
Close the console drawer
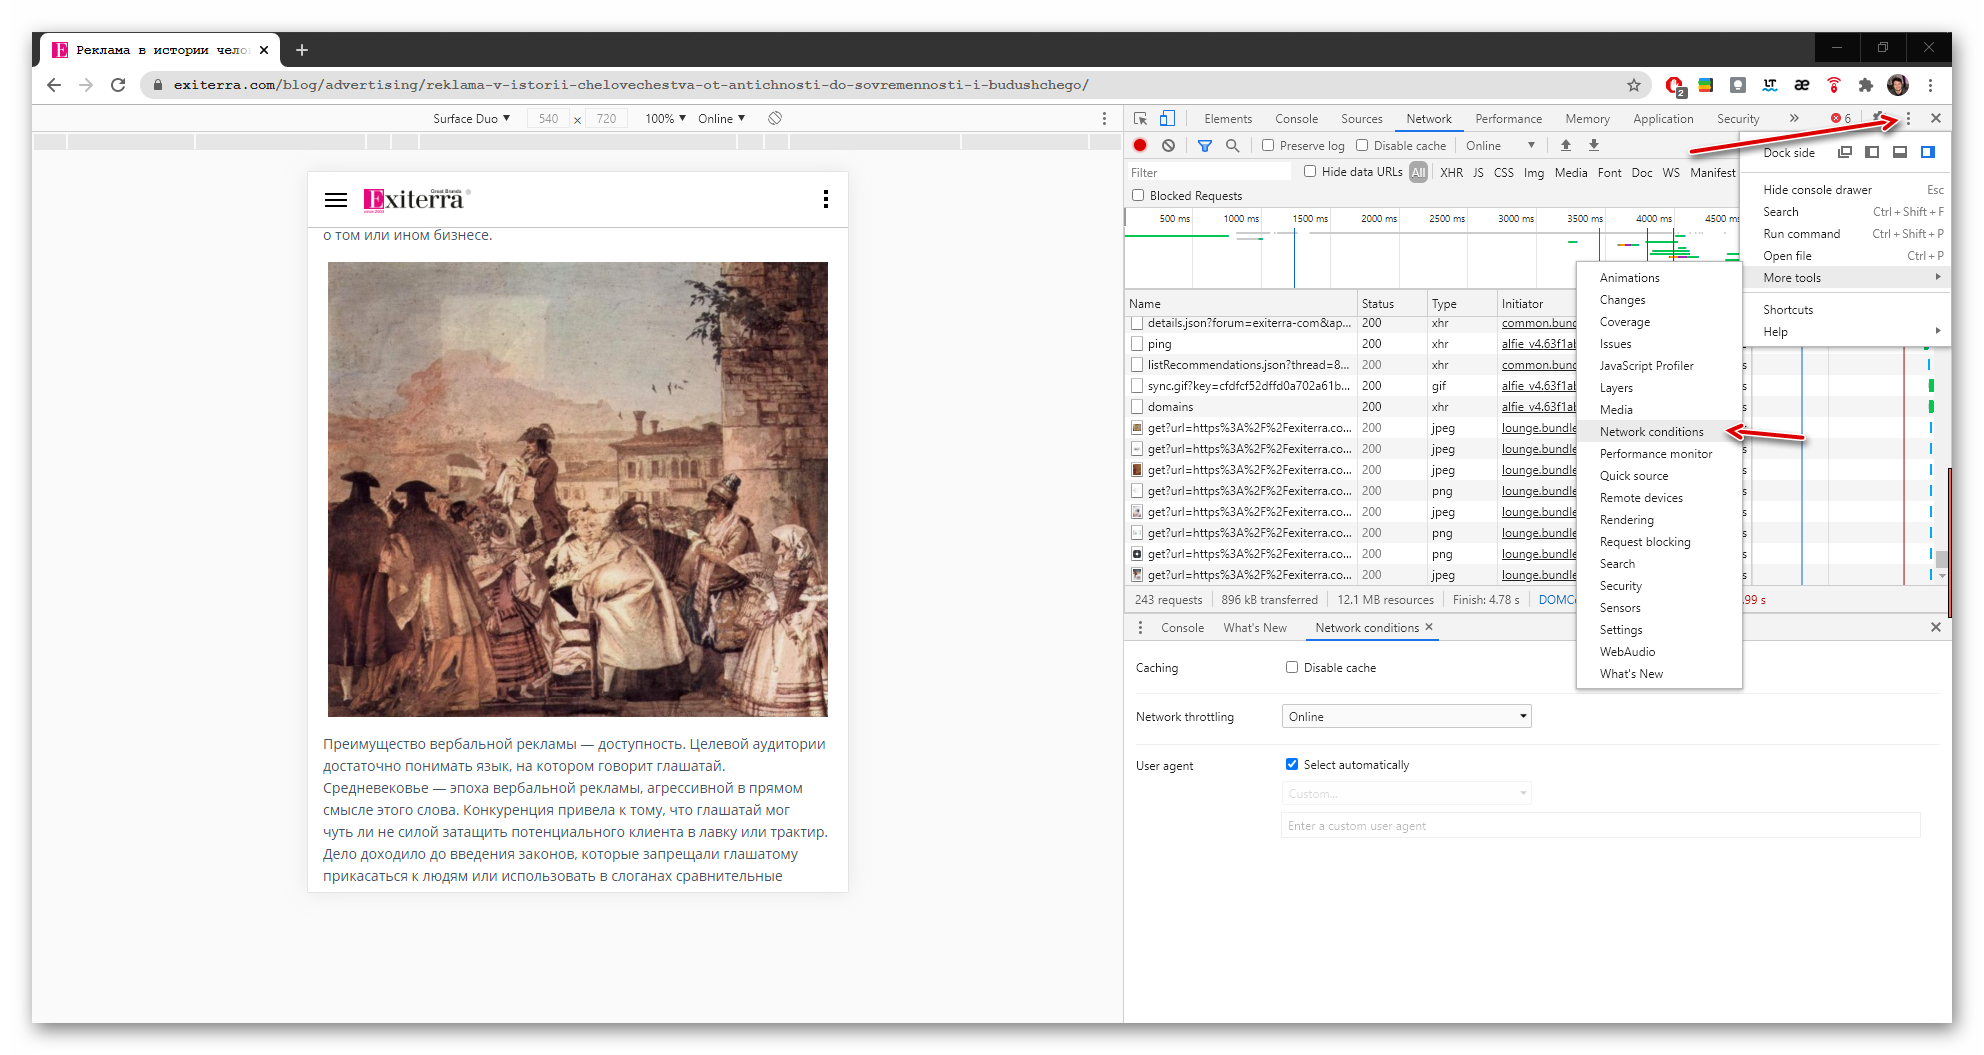tap(1936, 627)
